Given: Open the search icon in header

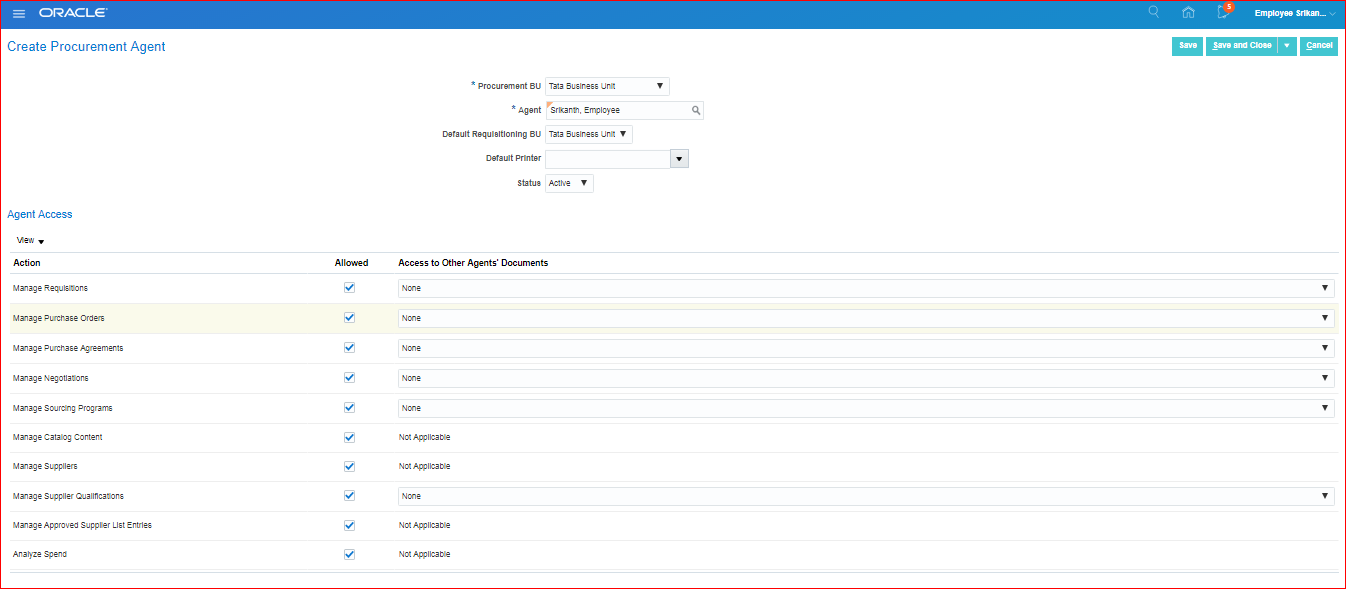Looking at the screenshot, I should coord(1154,13).
